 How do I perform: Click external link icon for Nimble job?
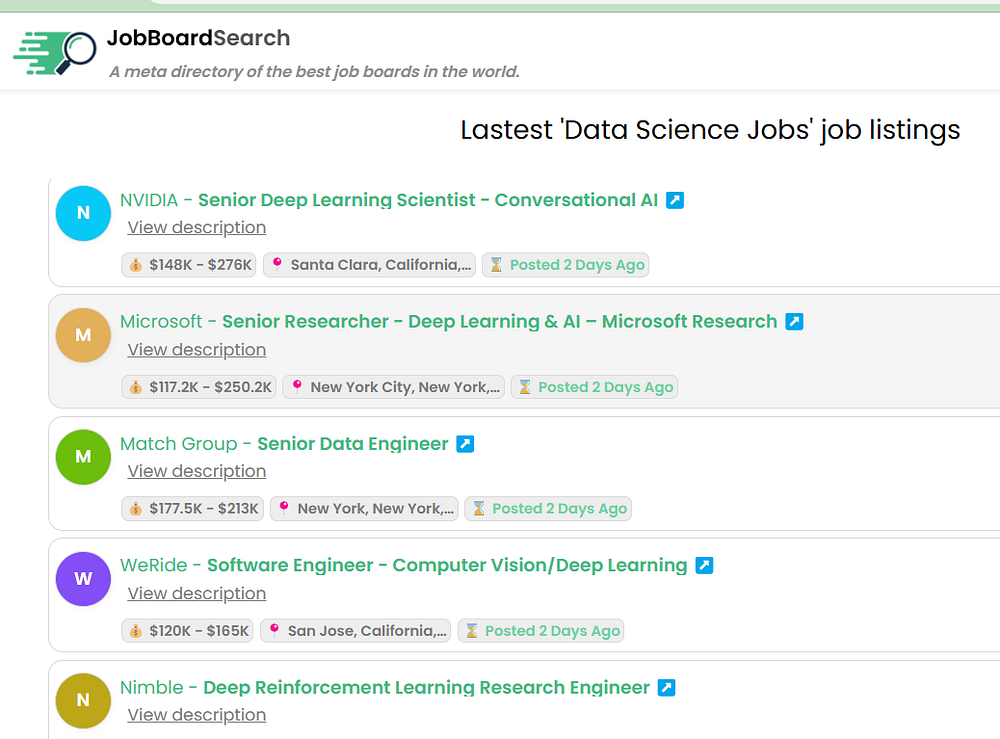[667, 688]
